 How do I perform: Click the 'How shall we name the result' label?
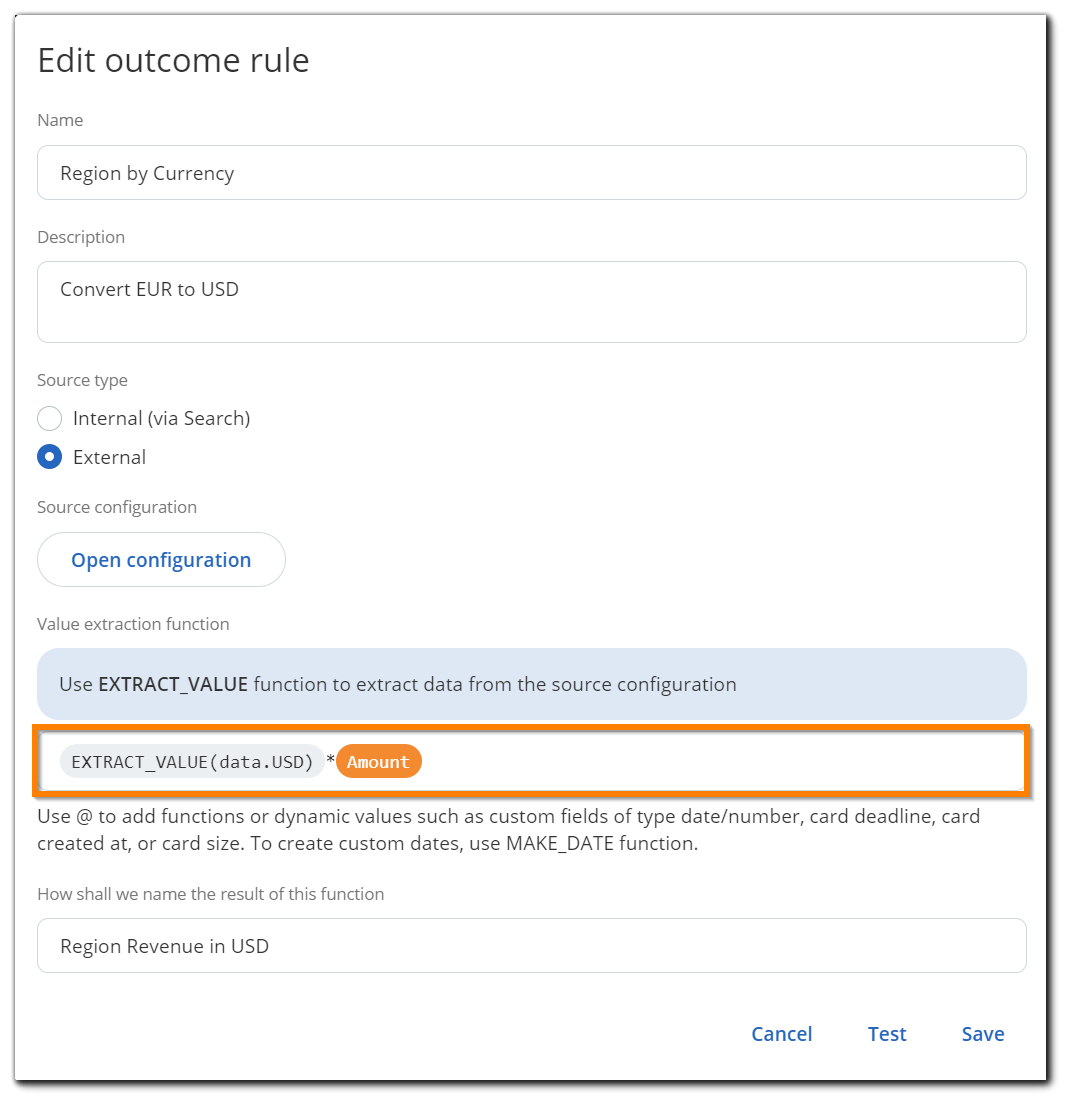coord(210,894)
